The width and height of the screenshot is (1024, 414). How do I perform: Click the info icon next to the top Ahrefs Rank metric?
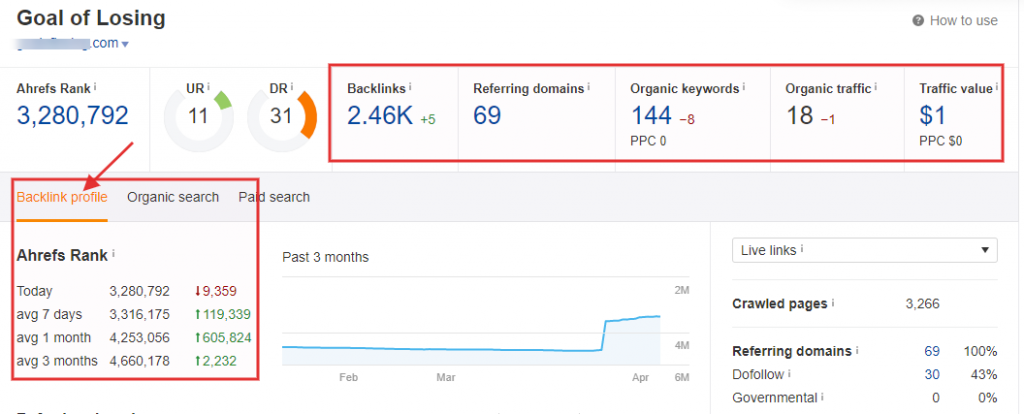tap(95, 86)
